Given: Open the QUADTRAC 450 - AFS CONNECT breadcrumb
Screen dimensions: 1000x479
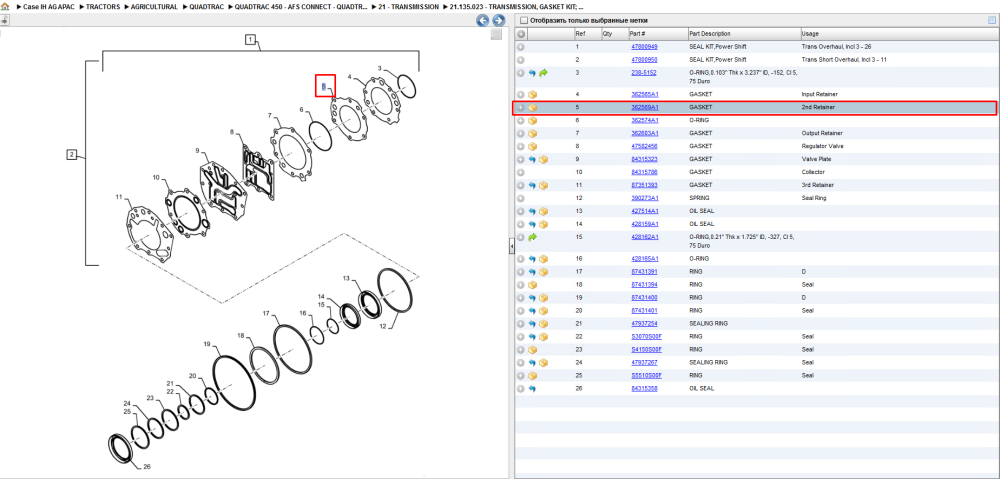Looking at the screenshot, I should point(300,6).
